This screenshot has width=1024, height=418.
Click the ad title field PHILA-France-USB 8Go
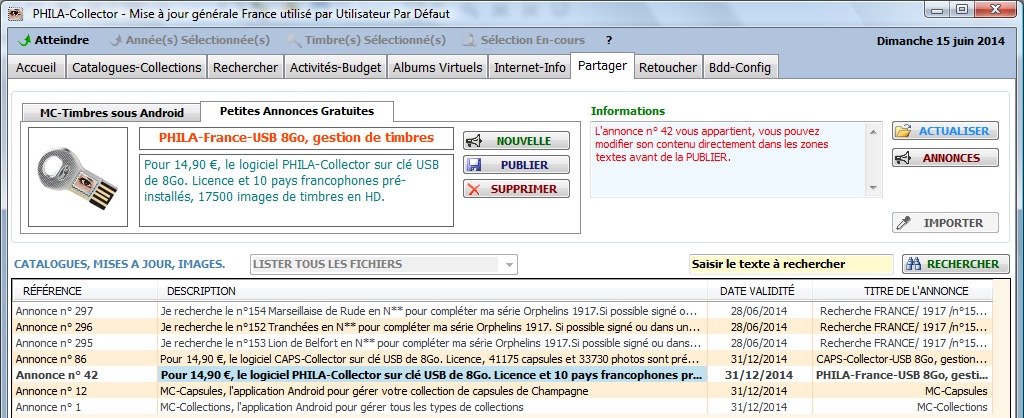pyautogui.click(x=296, y=138)
